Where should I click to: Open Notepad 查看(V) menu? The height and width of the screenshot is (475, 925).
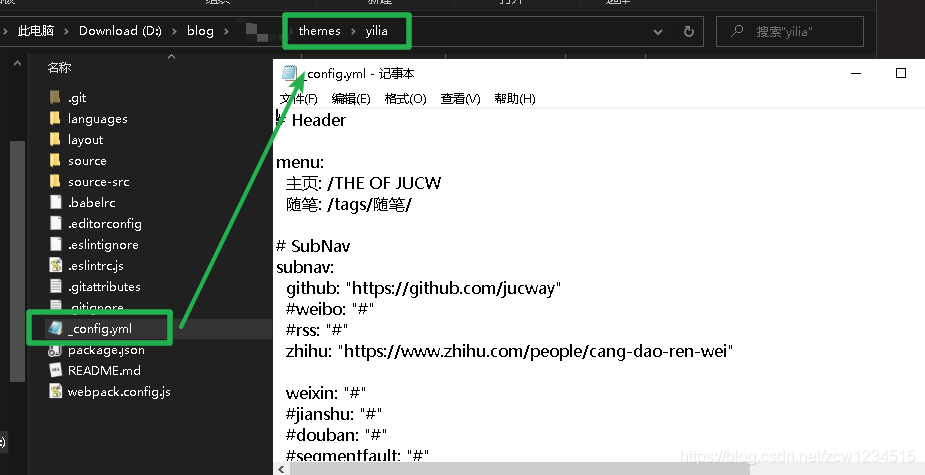pos(460,99)
